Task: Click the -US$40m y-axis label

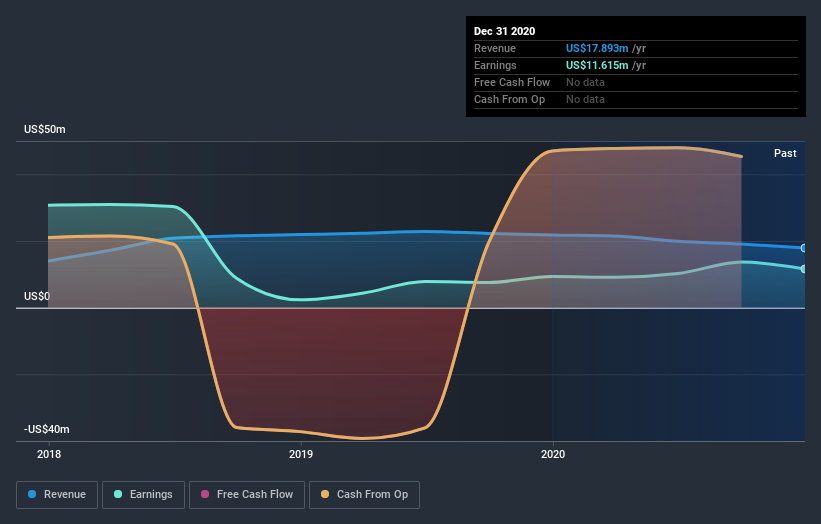Action: [46, 429]
